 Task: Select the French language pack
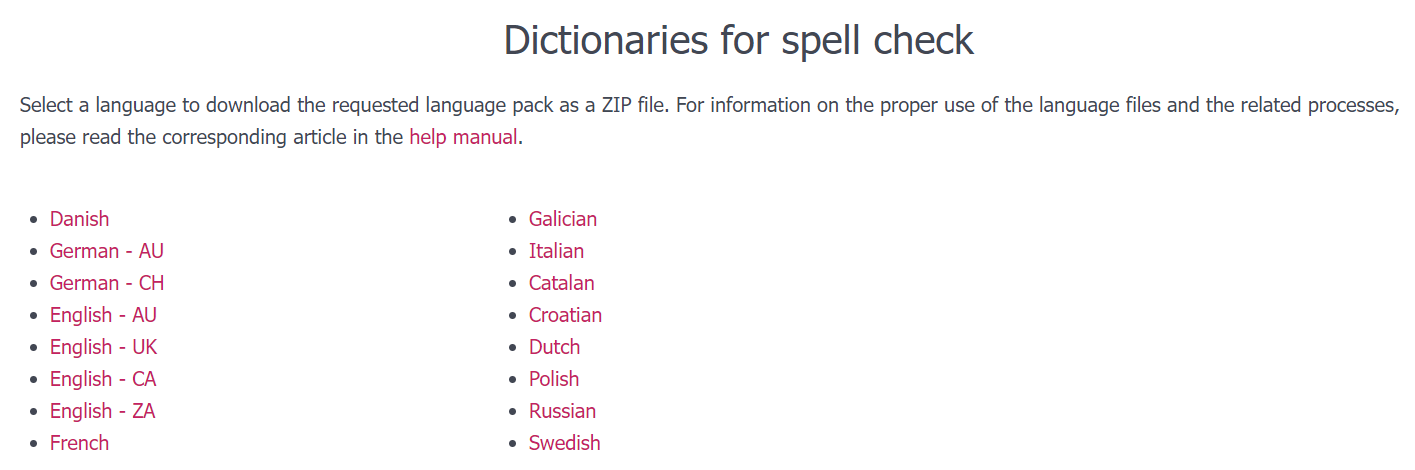tap(79, 443)
